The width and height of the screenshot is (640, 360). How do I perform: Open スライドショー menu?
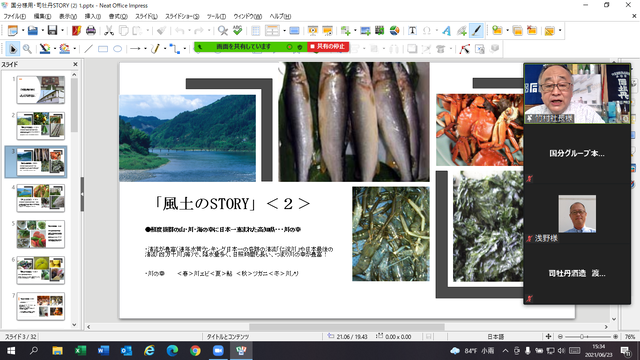182,16
